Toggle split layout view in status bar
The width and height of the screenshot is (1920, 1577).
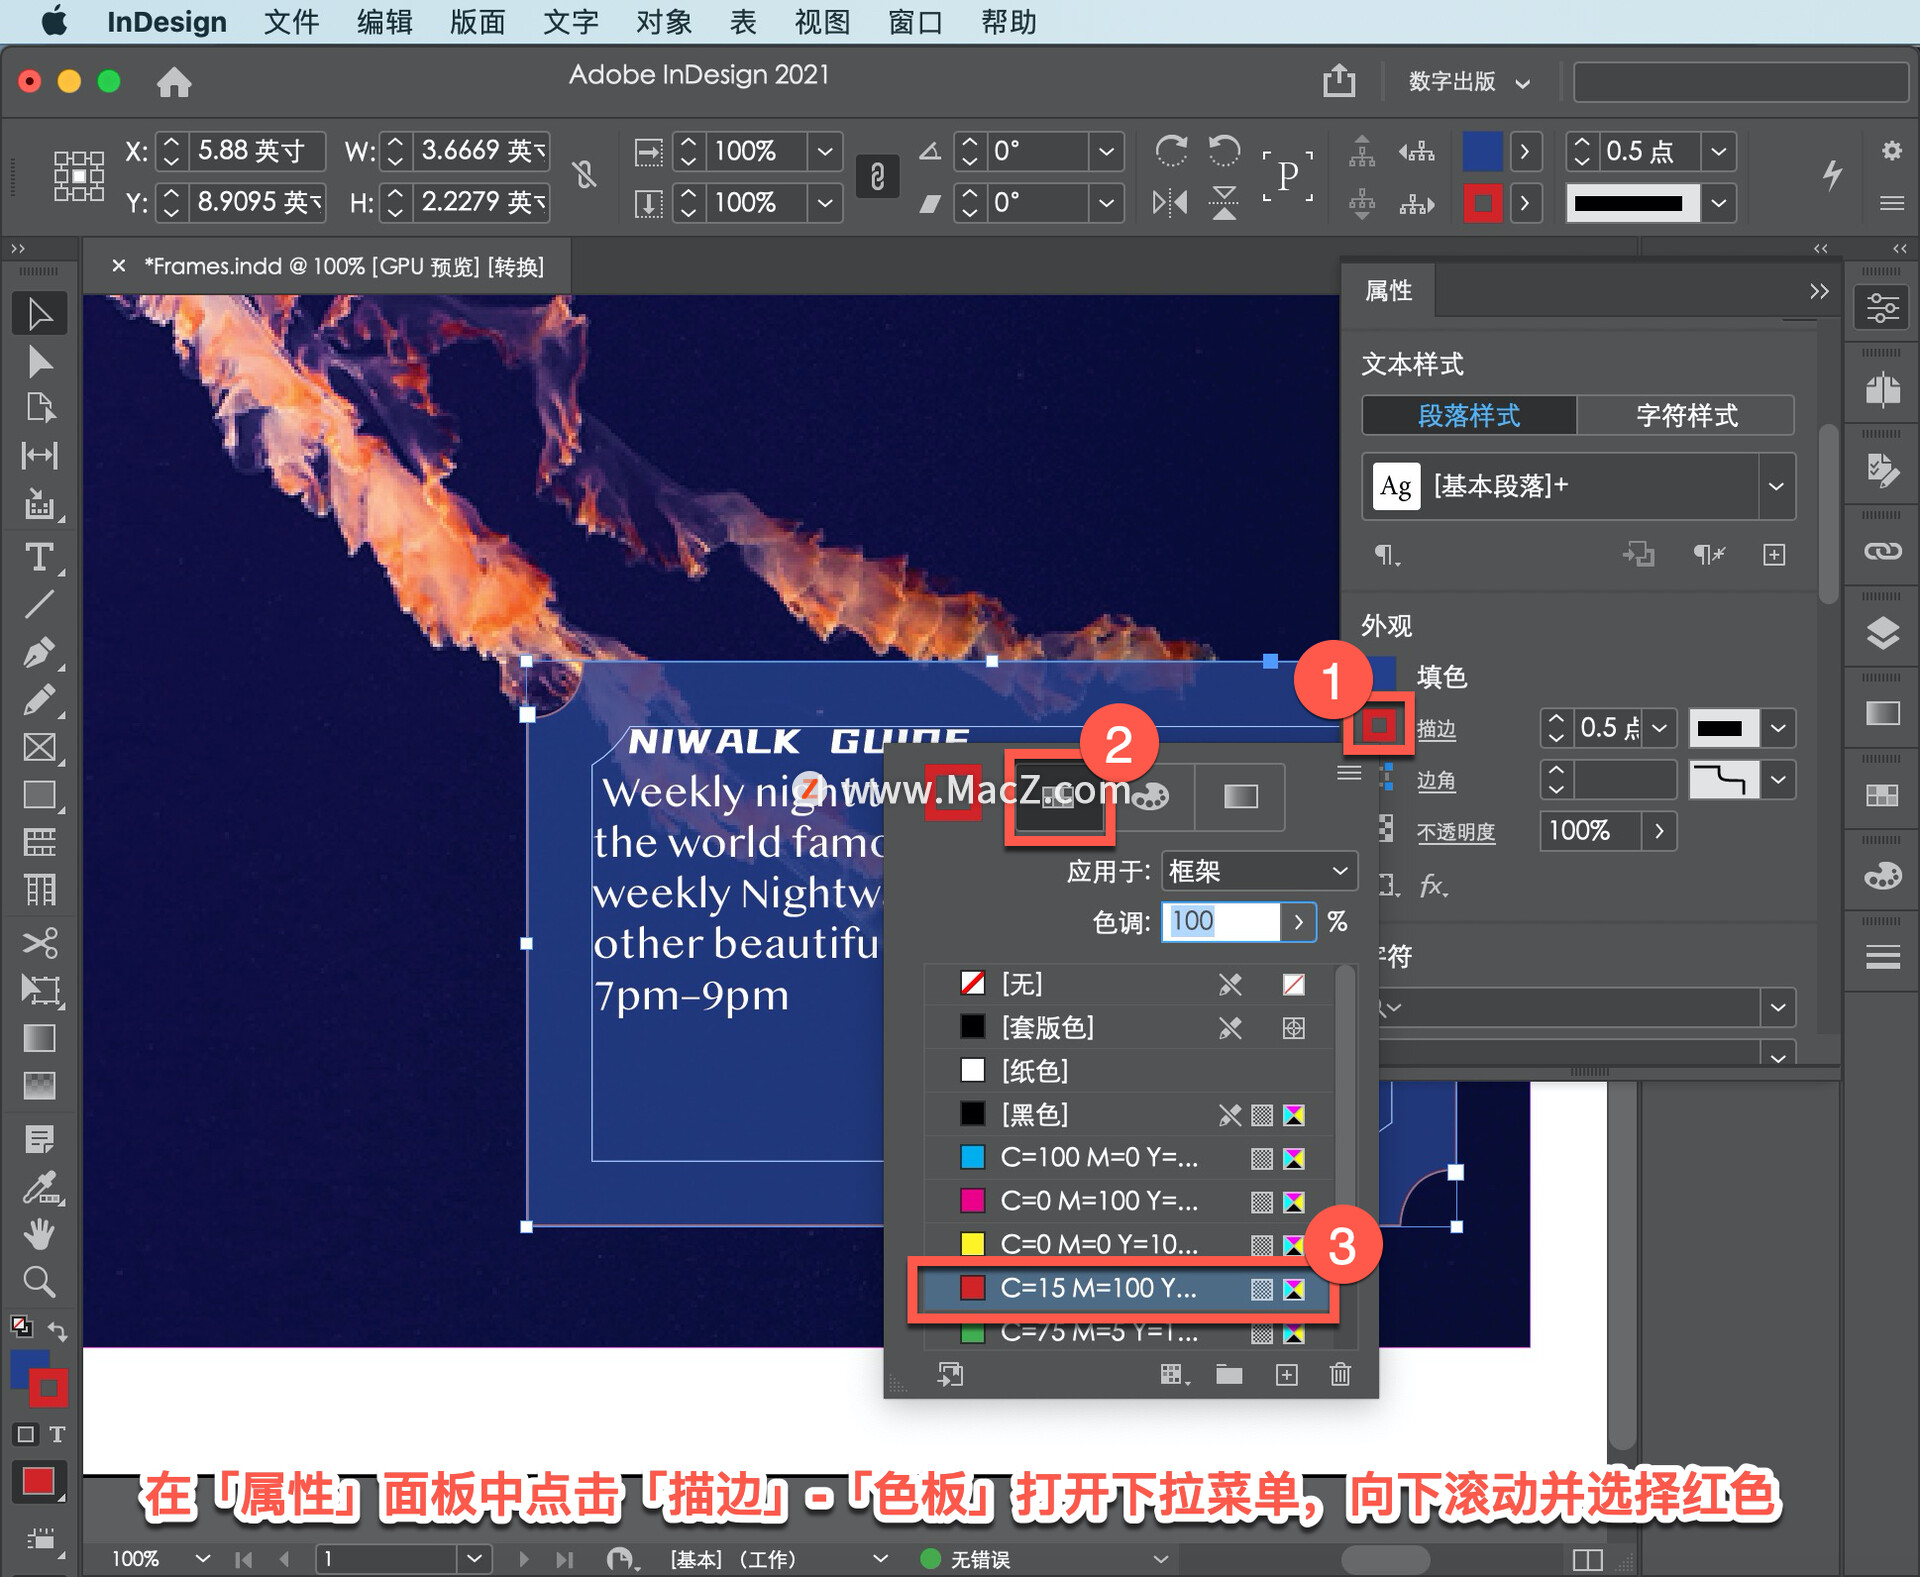point(1587,1559)
